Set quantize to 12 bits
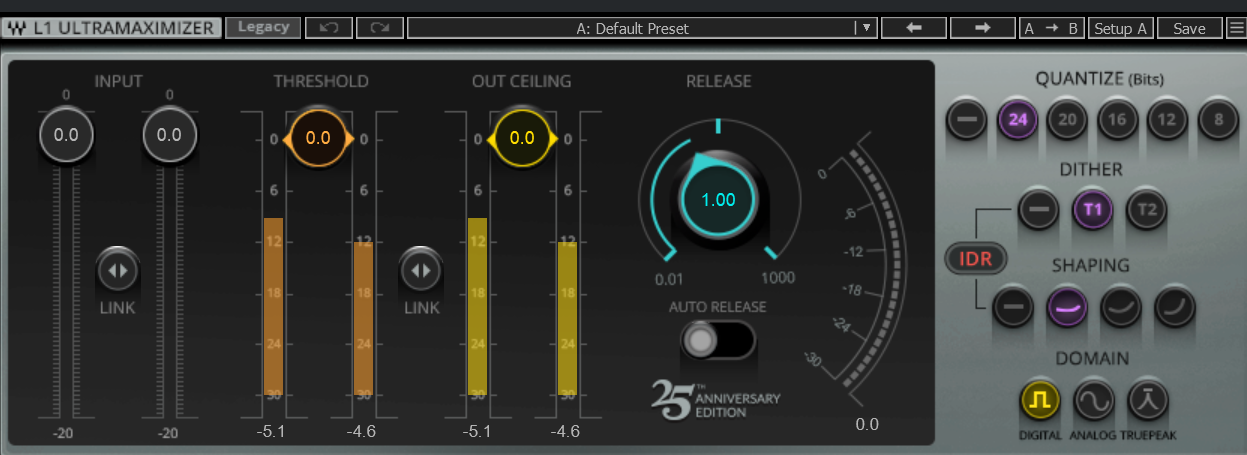 (x=1167, y=120)
